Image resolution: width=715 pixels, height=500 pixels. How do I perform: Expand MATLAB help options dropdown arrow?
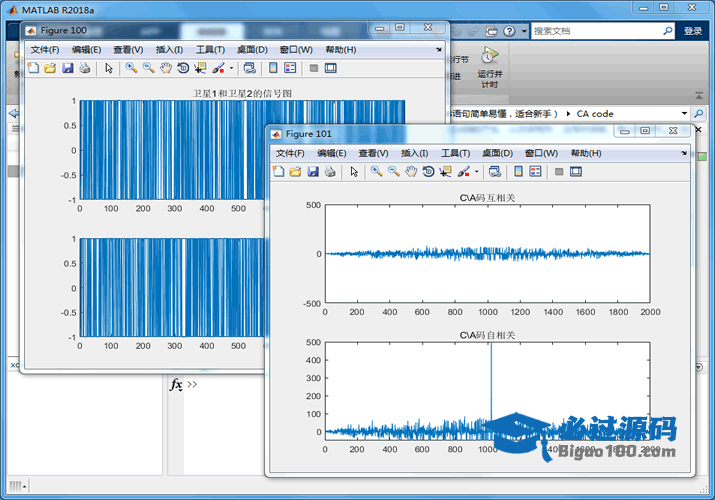click(523, 31)
